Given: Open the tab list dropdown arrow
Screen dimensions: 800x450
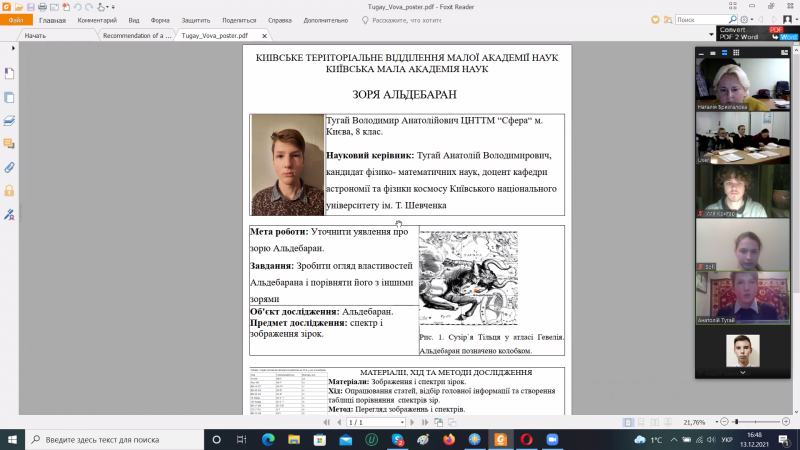Looking at the screenshot, I should (711, 35).
